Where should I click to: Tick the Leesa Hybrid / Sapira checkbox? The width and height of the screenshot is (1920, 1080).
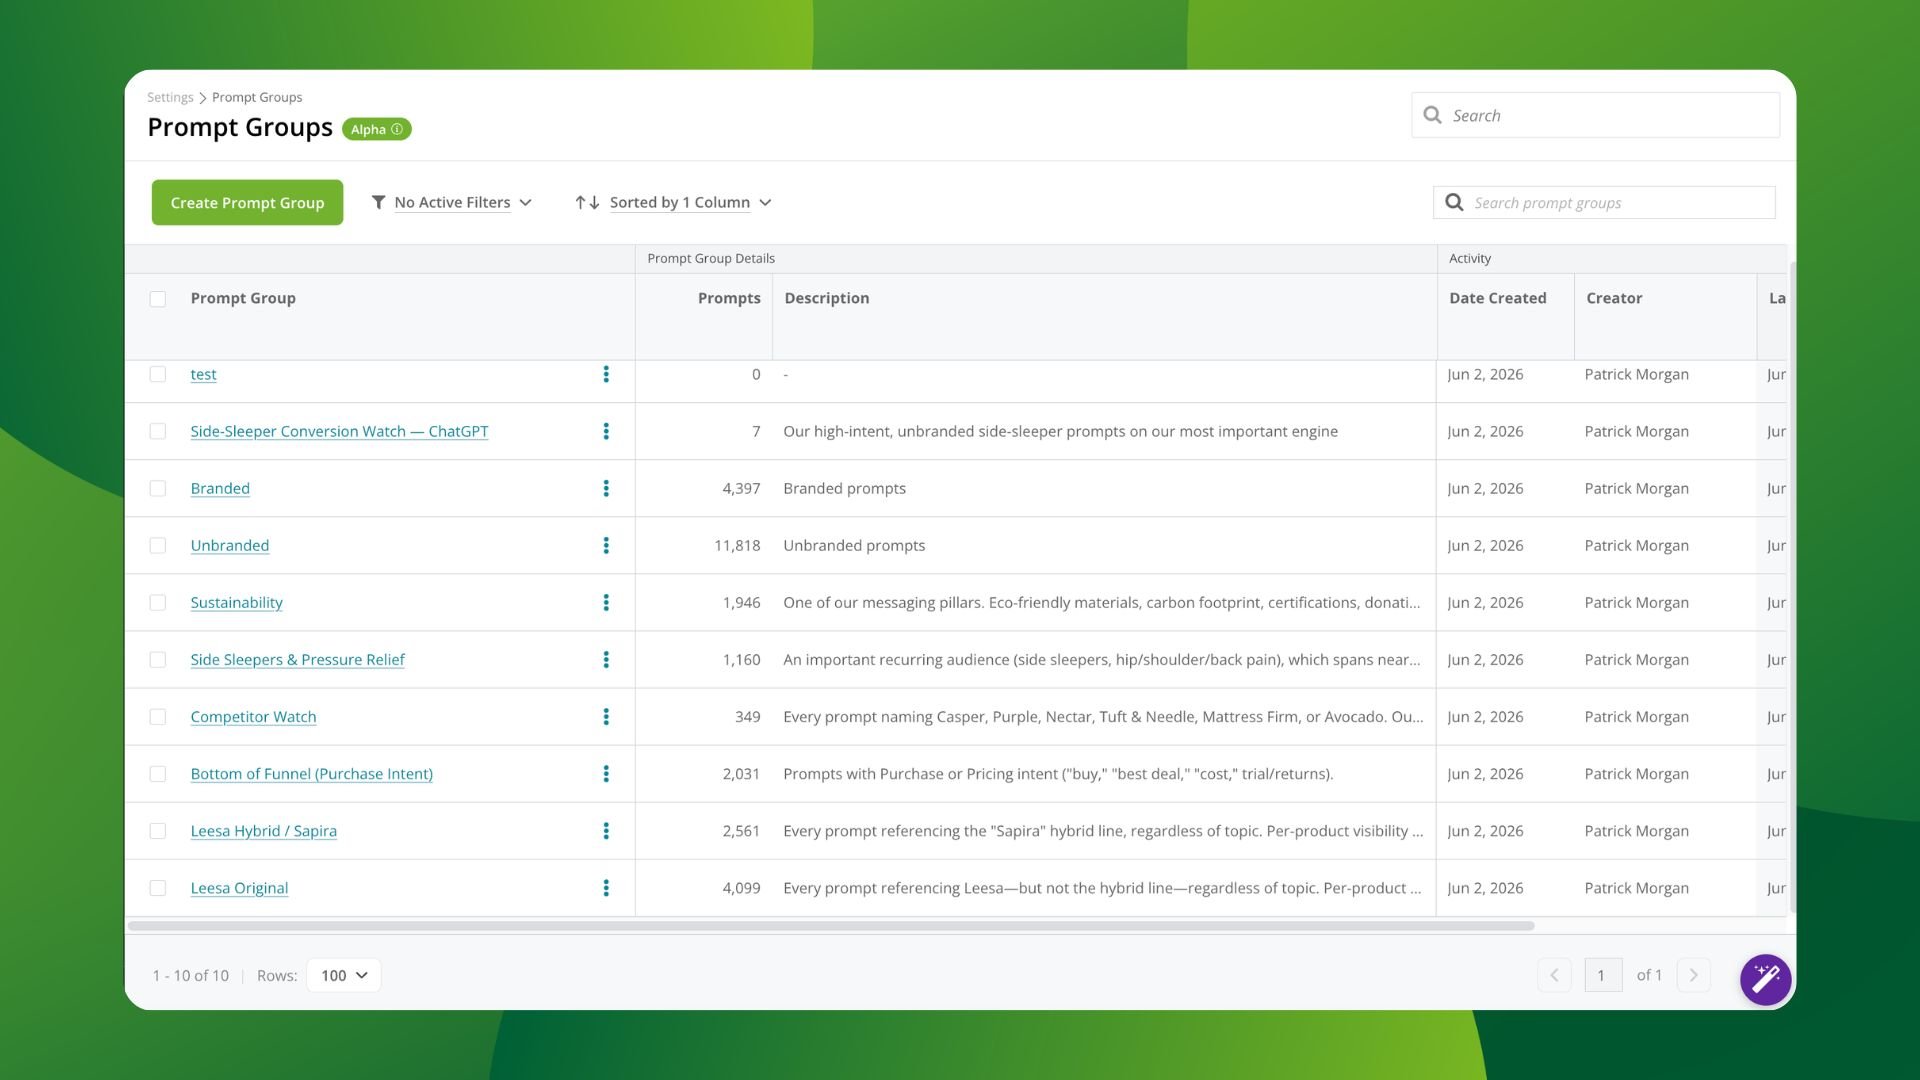(158, 830)
